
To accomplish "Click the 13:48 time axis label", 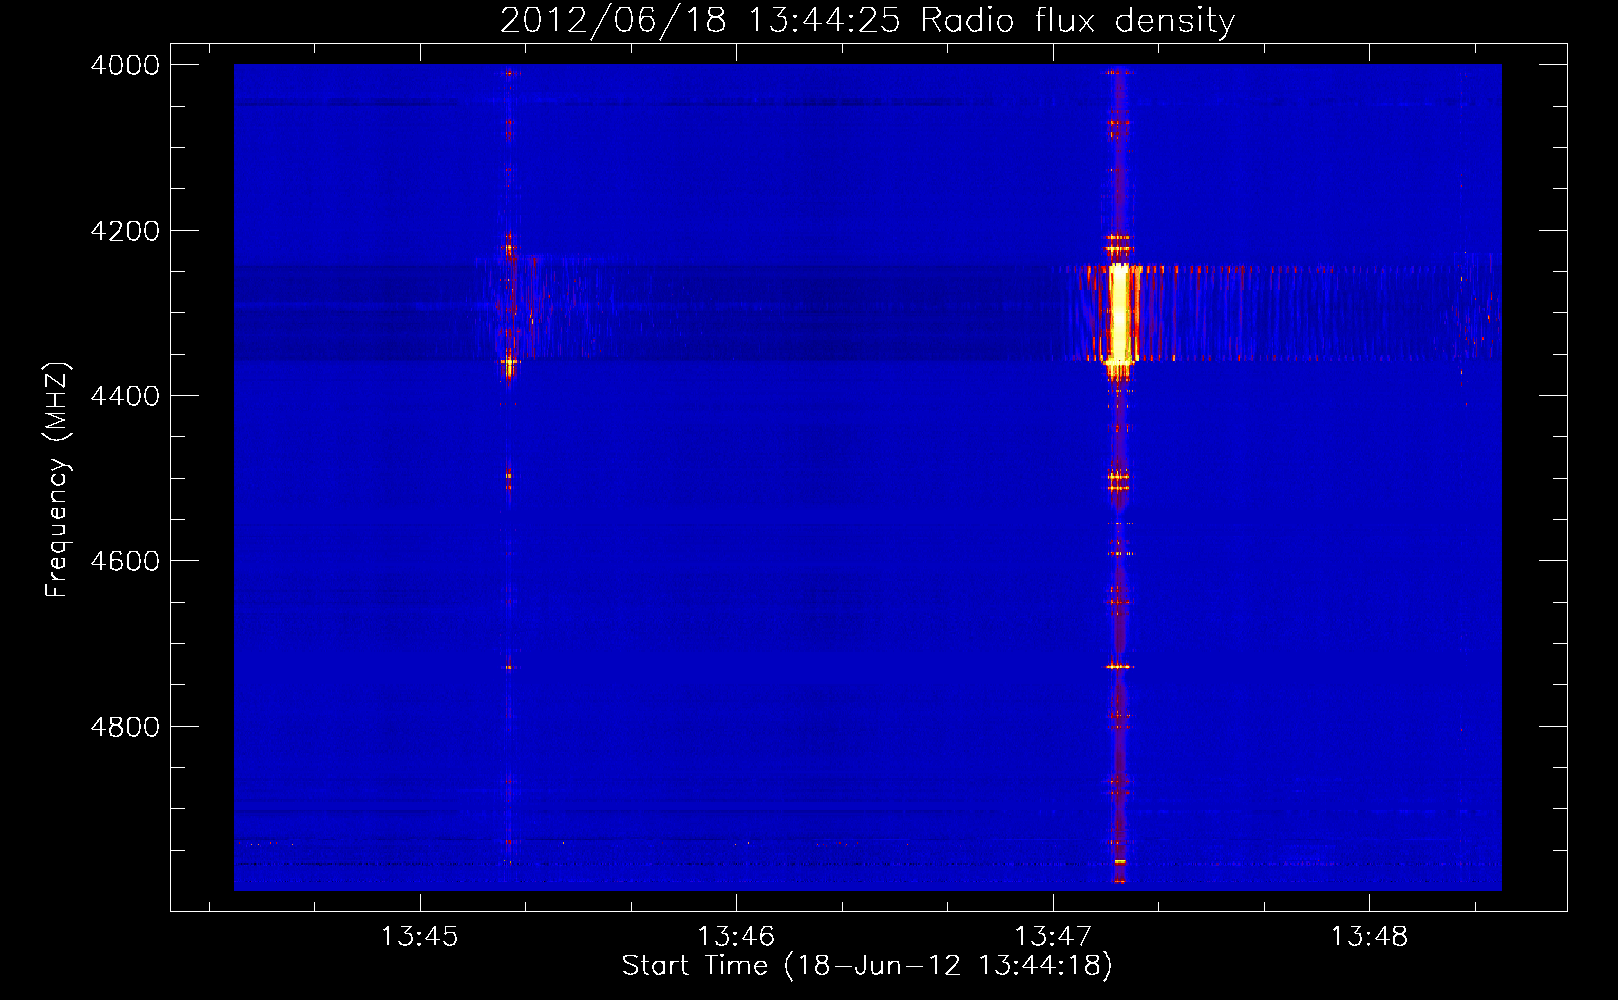I will pyautogui.click(x=1369, y=936).
